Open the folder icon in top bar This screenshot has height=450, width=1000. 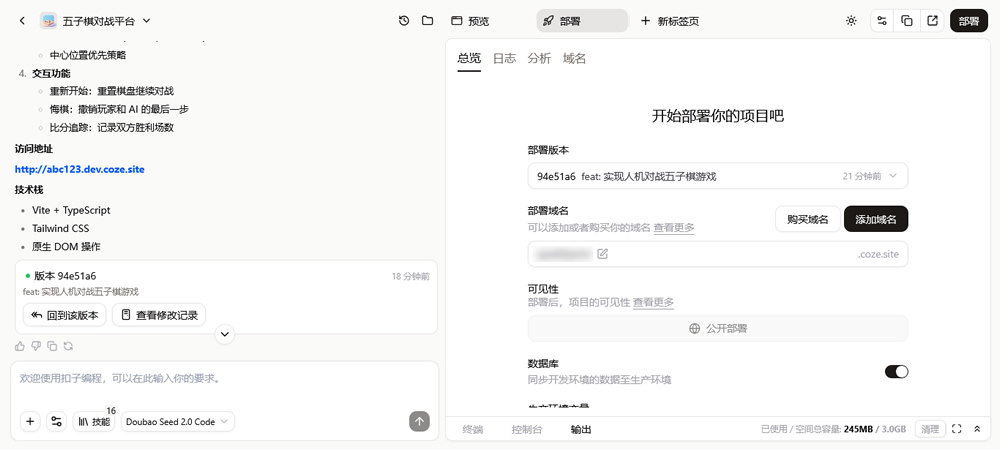tap(427, 21)
